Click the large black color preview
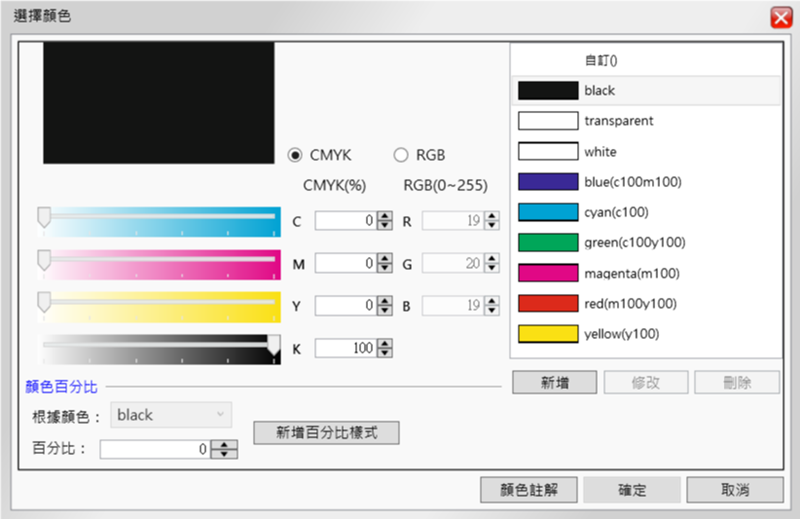Screen dimensions: 800x519 [x=159, y=103]
